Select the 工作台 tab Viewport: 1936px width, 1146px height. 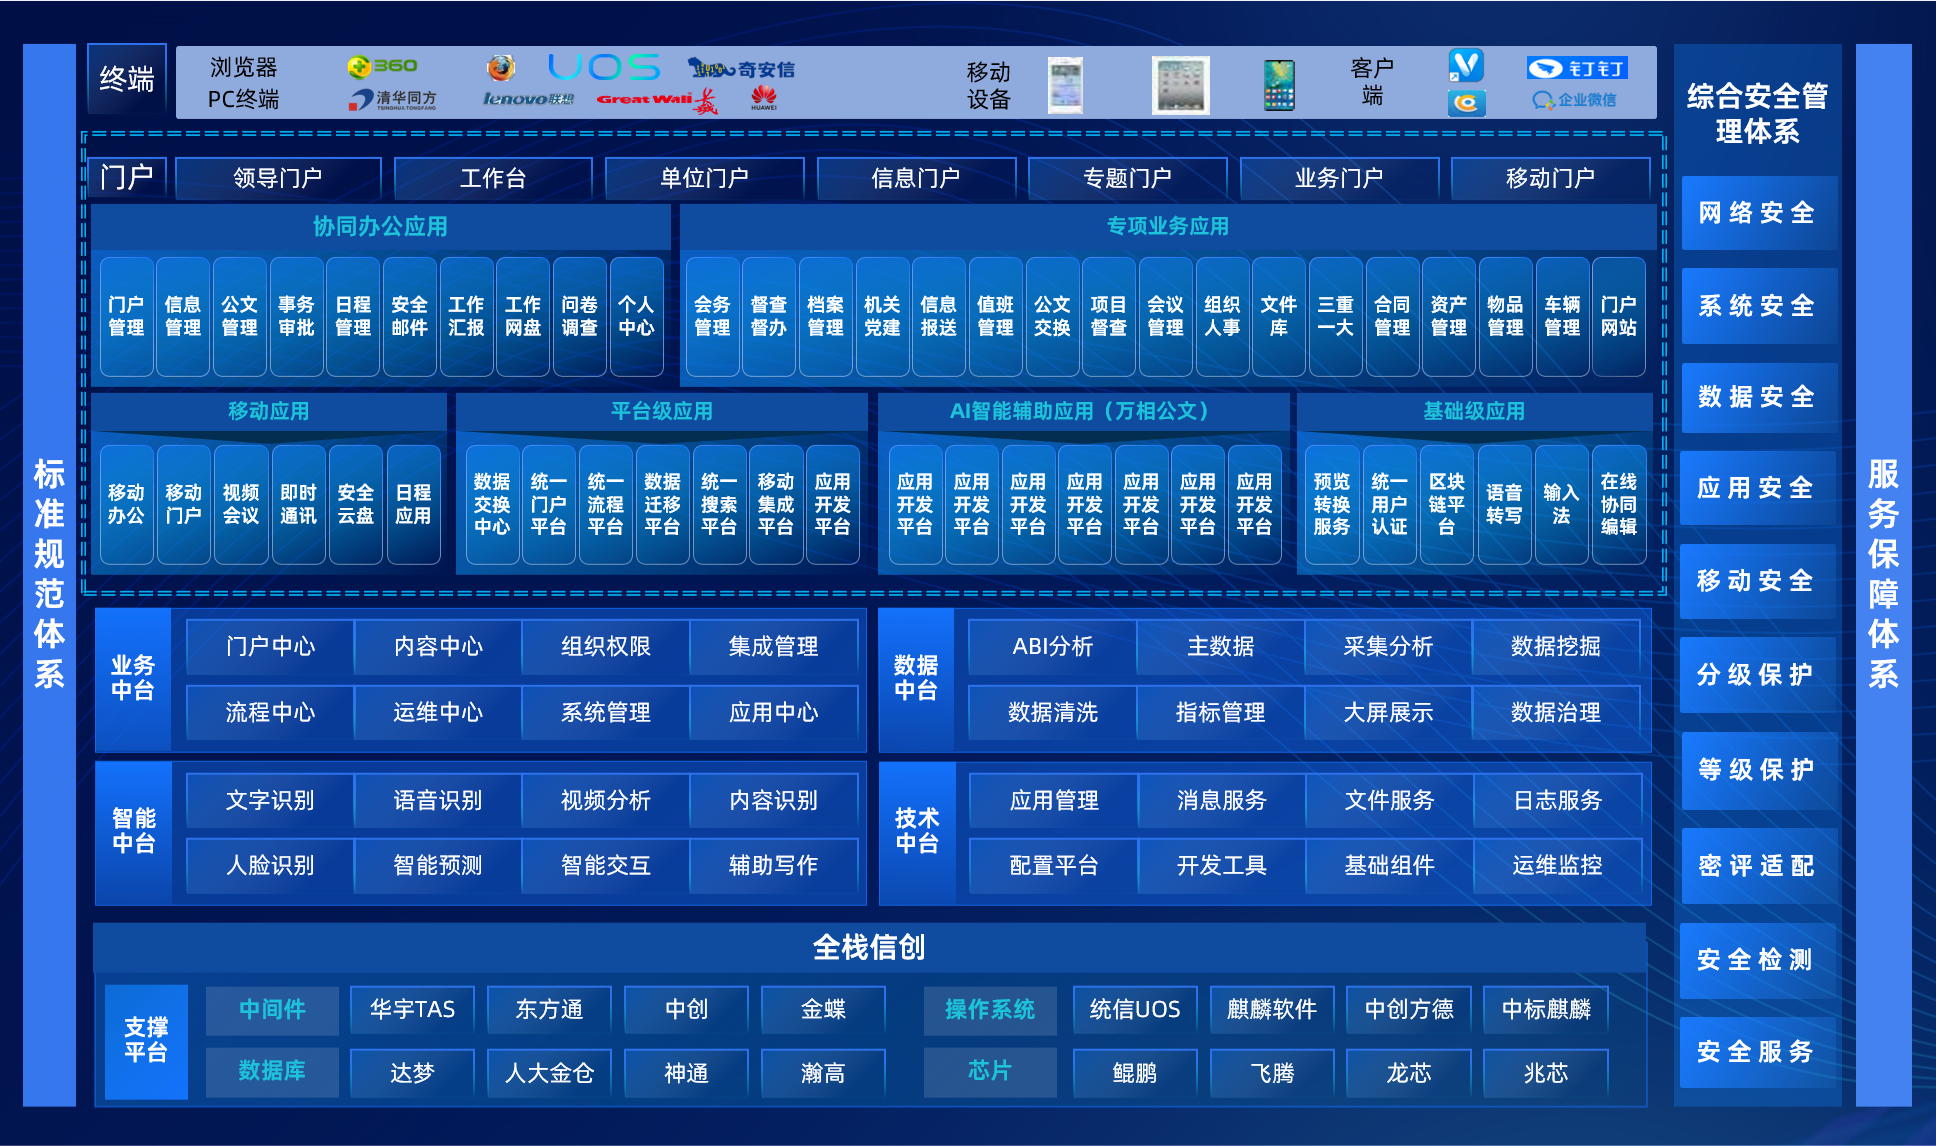[492, 178]
